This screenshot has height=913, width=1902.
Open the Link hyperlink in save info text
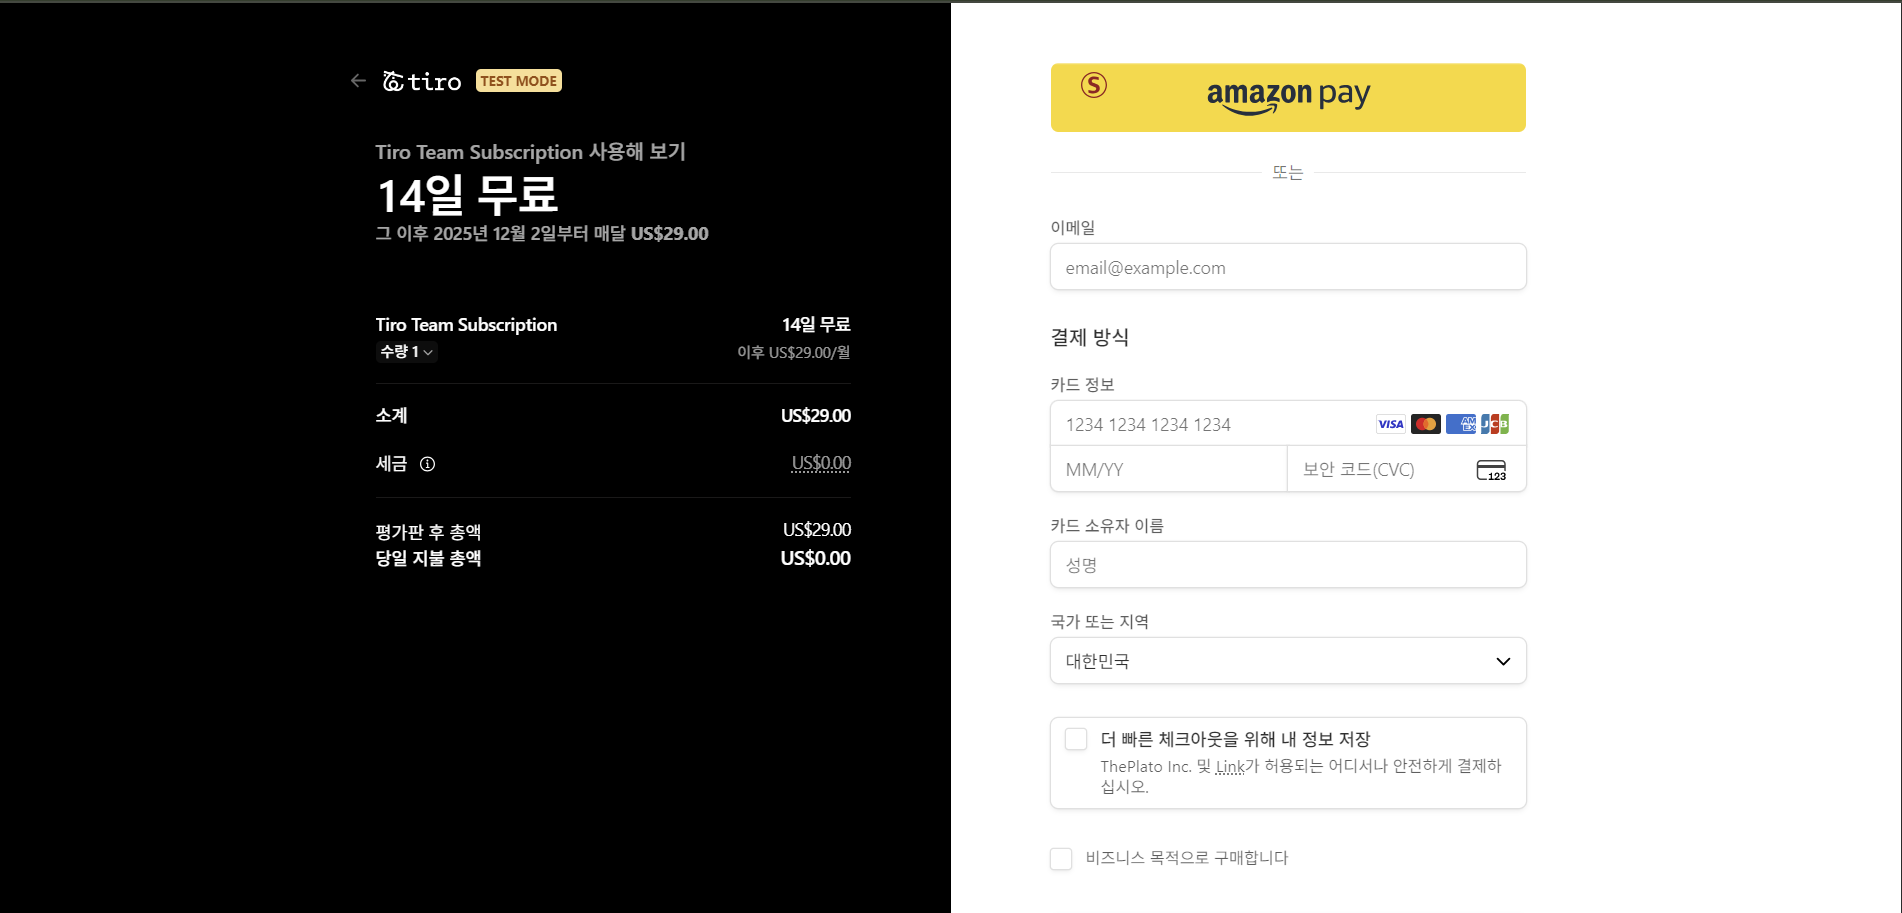click(x=1230, y=767)
